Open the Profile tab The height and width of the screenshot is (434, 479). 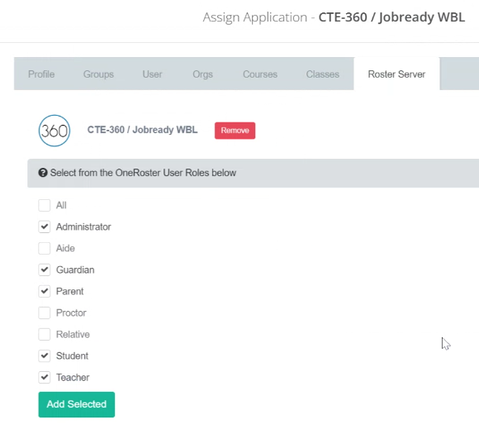41,74
